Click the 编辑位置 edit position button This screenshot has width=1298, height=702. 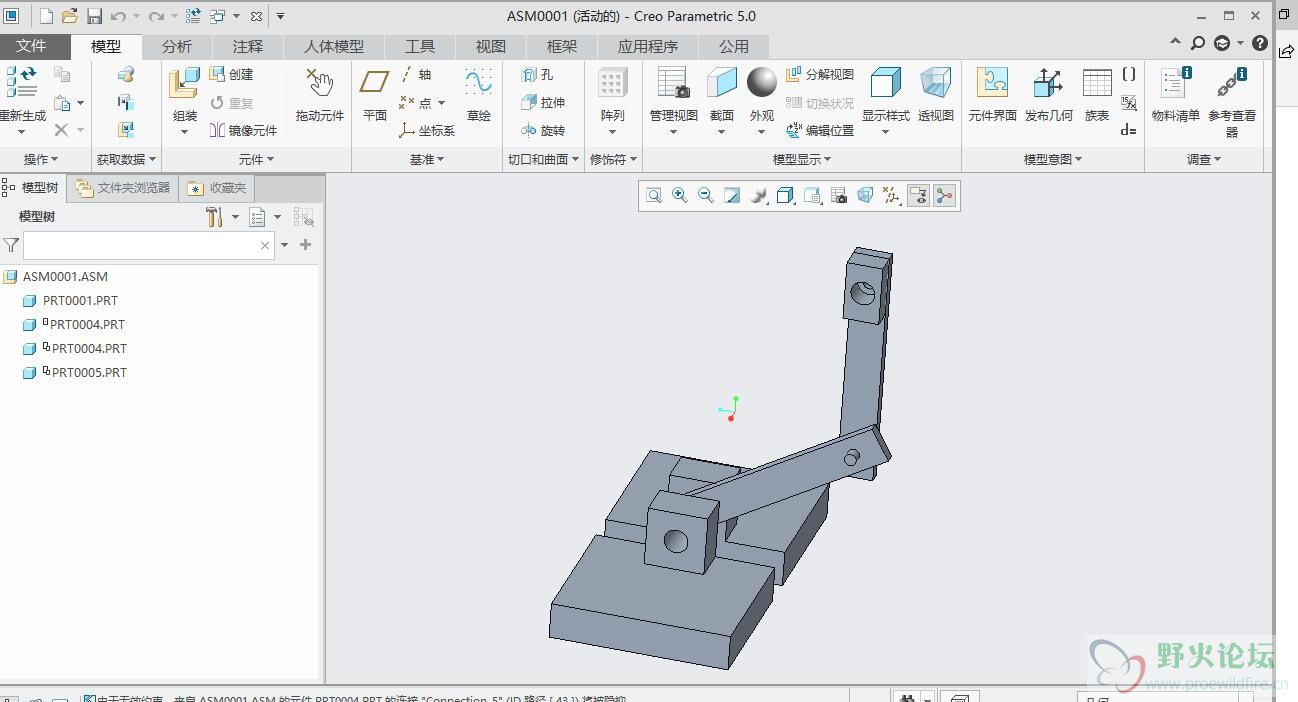click(820, 131)
